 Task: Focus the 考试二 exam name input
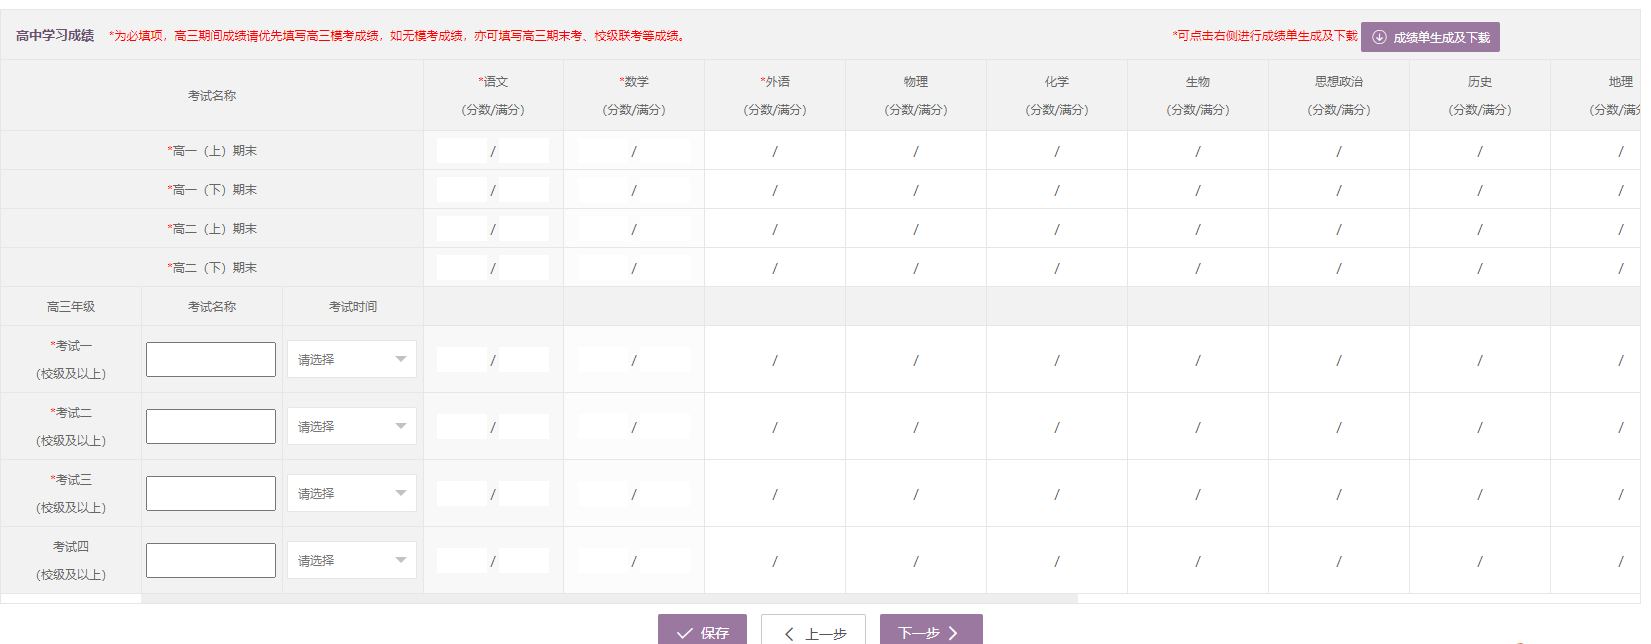pyautogui.click(x=211, y=427)
